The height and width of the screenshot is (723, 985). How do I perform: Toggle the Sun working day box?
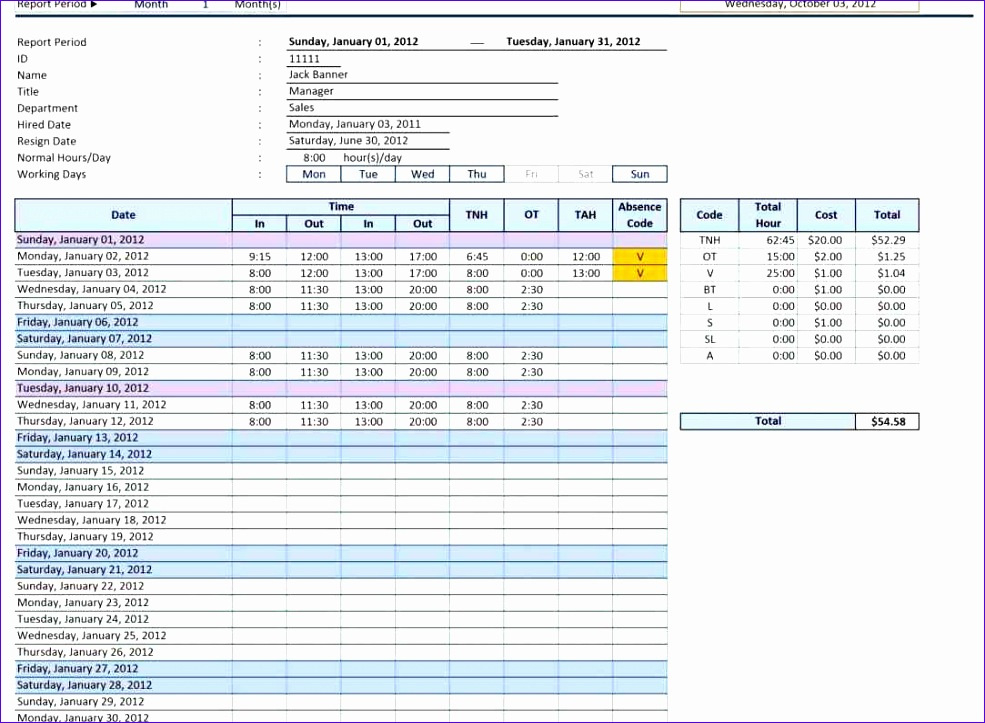(x=639, y=174)
